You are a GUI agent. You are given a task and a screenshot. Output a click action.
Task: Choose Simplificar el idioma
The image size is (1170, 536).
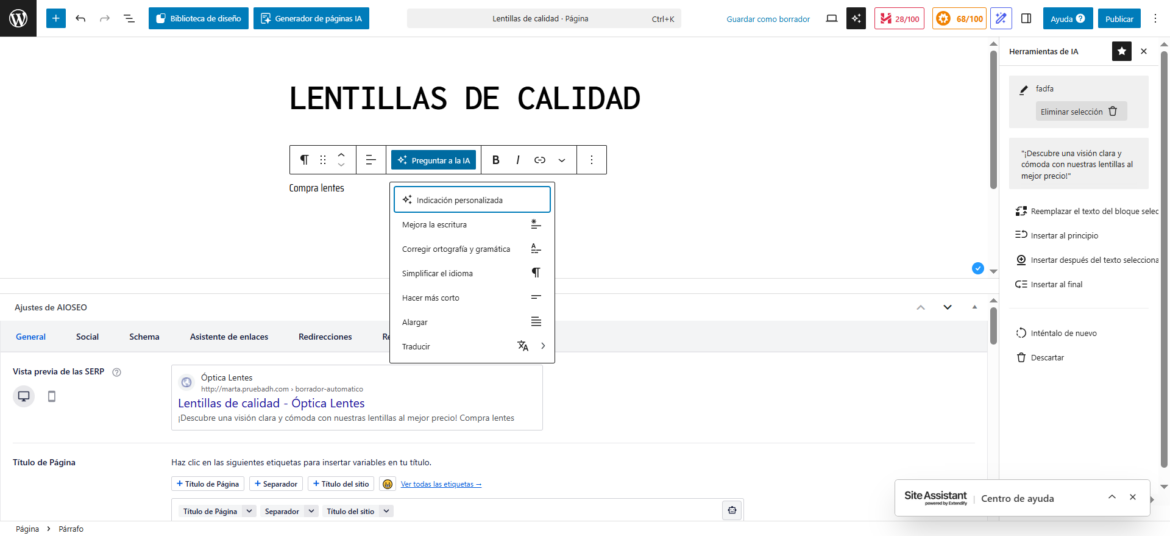472,273
